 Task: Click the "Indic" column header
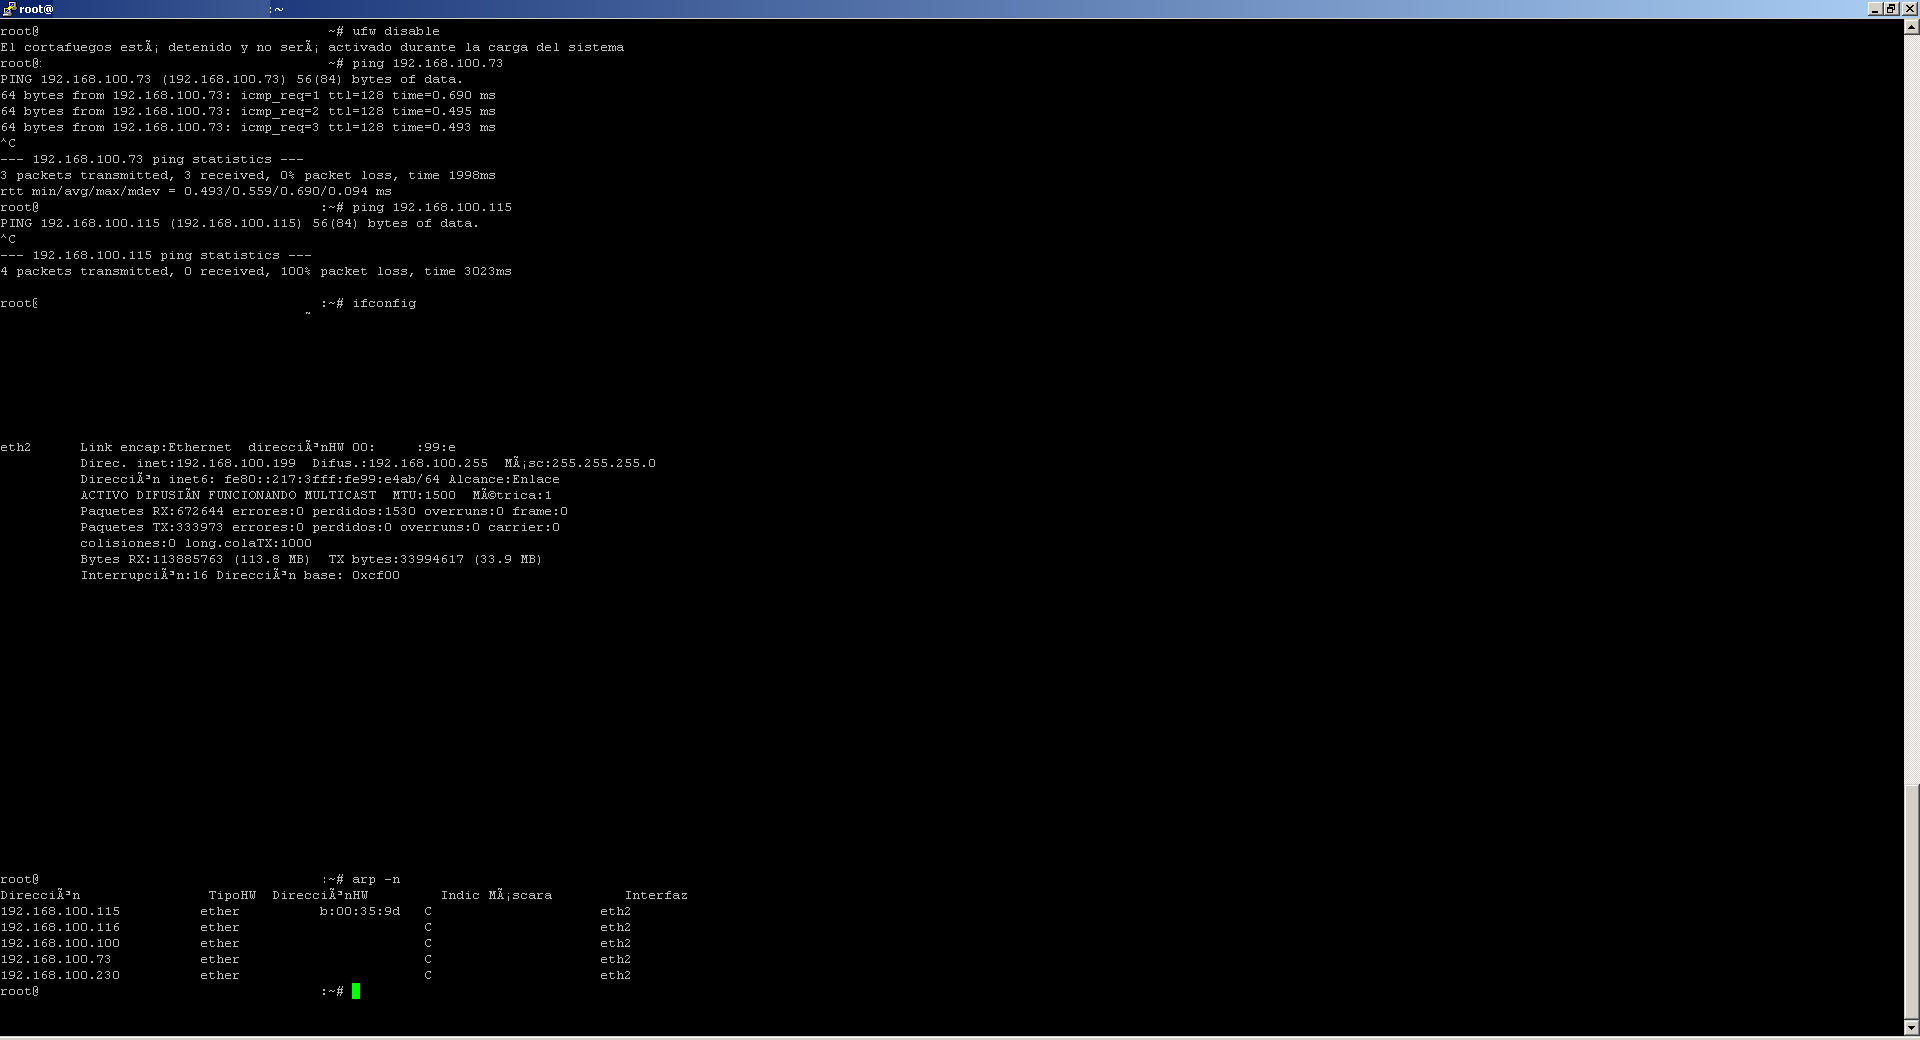(x=460, y=895)
